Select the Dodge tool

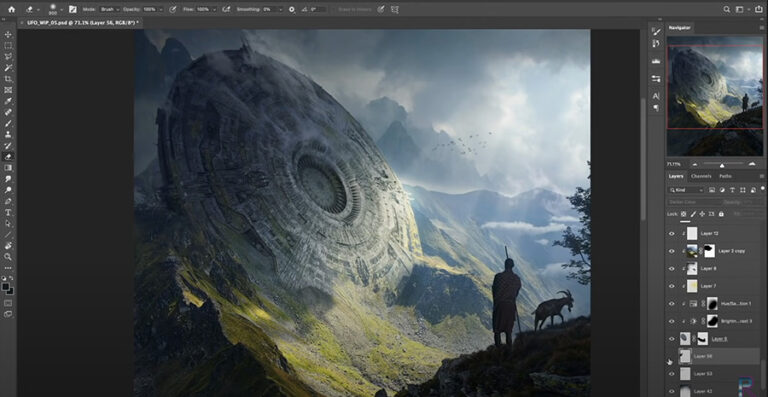(8, 190)
